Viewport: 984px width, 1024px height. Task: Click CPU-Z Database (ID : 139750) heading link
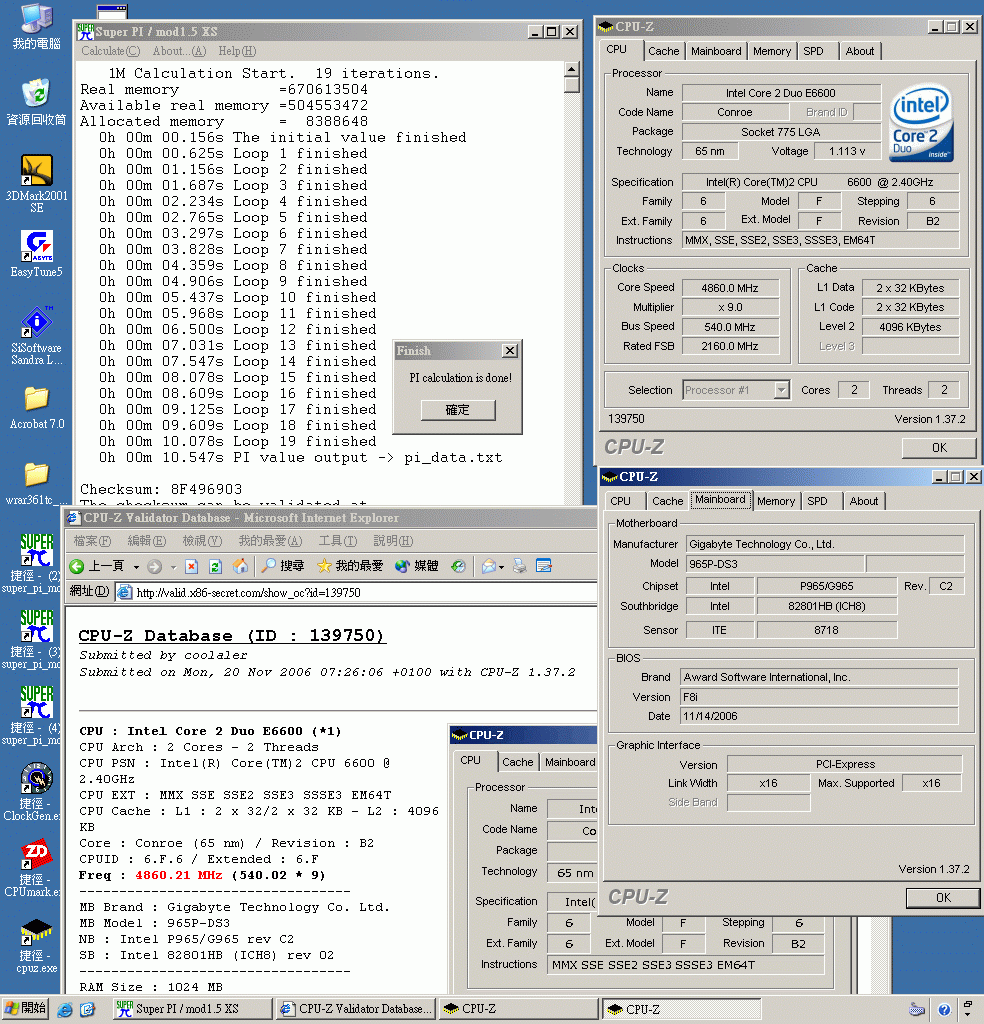(x=232, y=635)
